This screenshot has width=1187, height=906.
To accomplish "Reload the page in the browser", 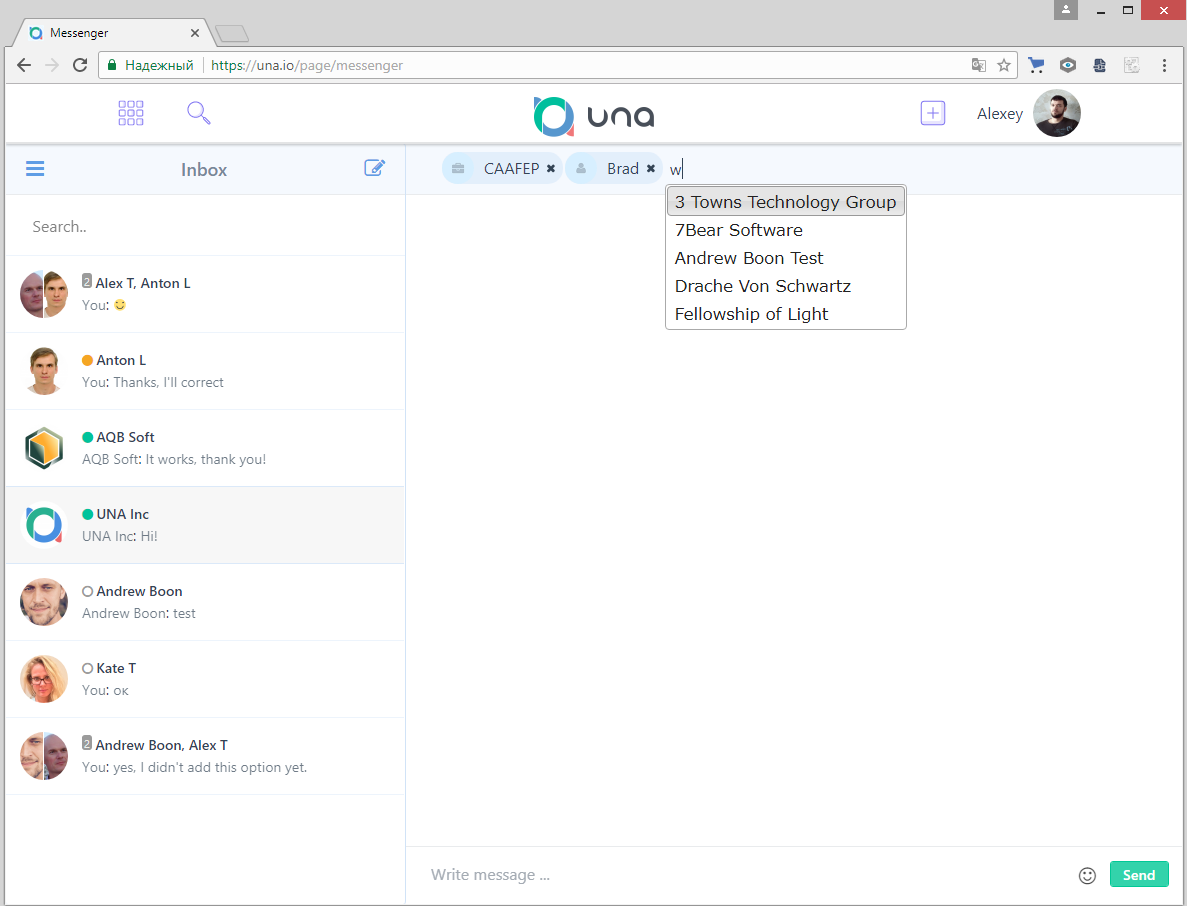I will (x=80, y=65).
